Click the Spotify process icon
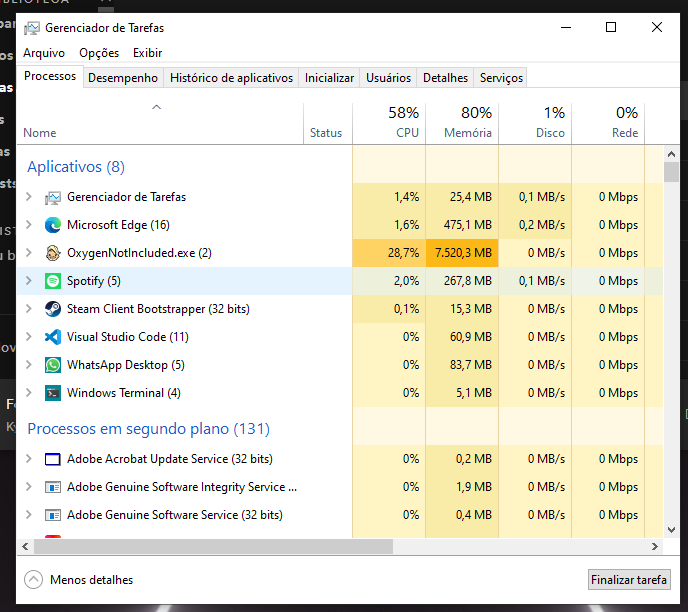The image size is (688, 612). pos(53,281)
